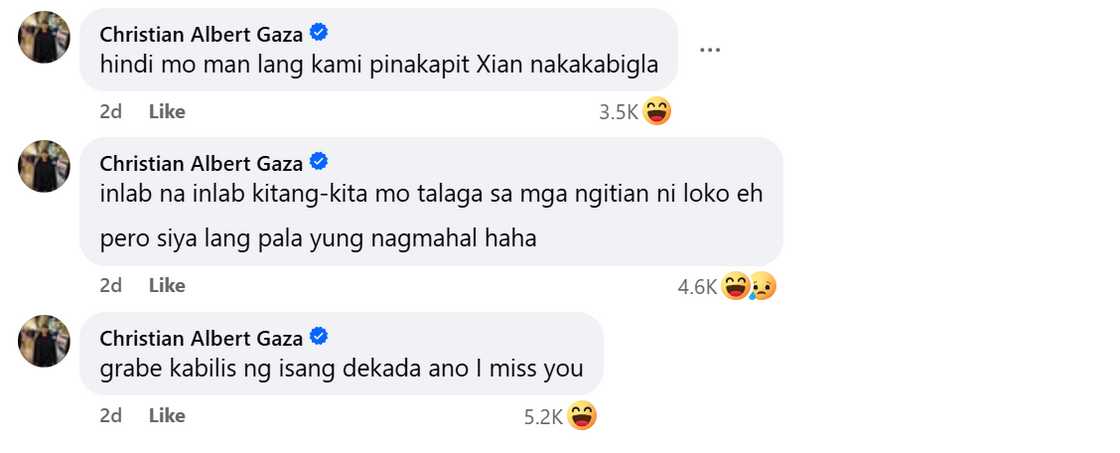This screenshot has height=453, width=1120.
Task: Click the haha emoji next to 5.2K
Action: (582, 416)
